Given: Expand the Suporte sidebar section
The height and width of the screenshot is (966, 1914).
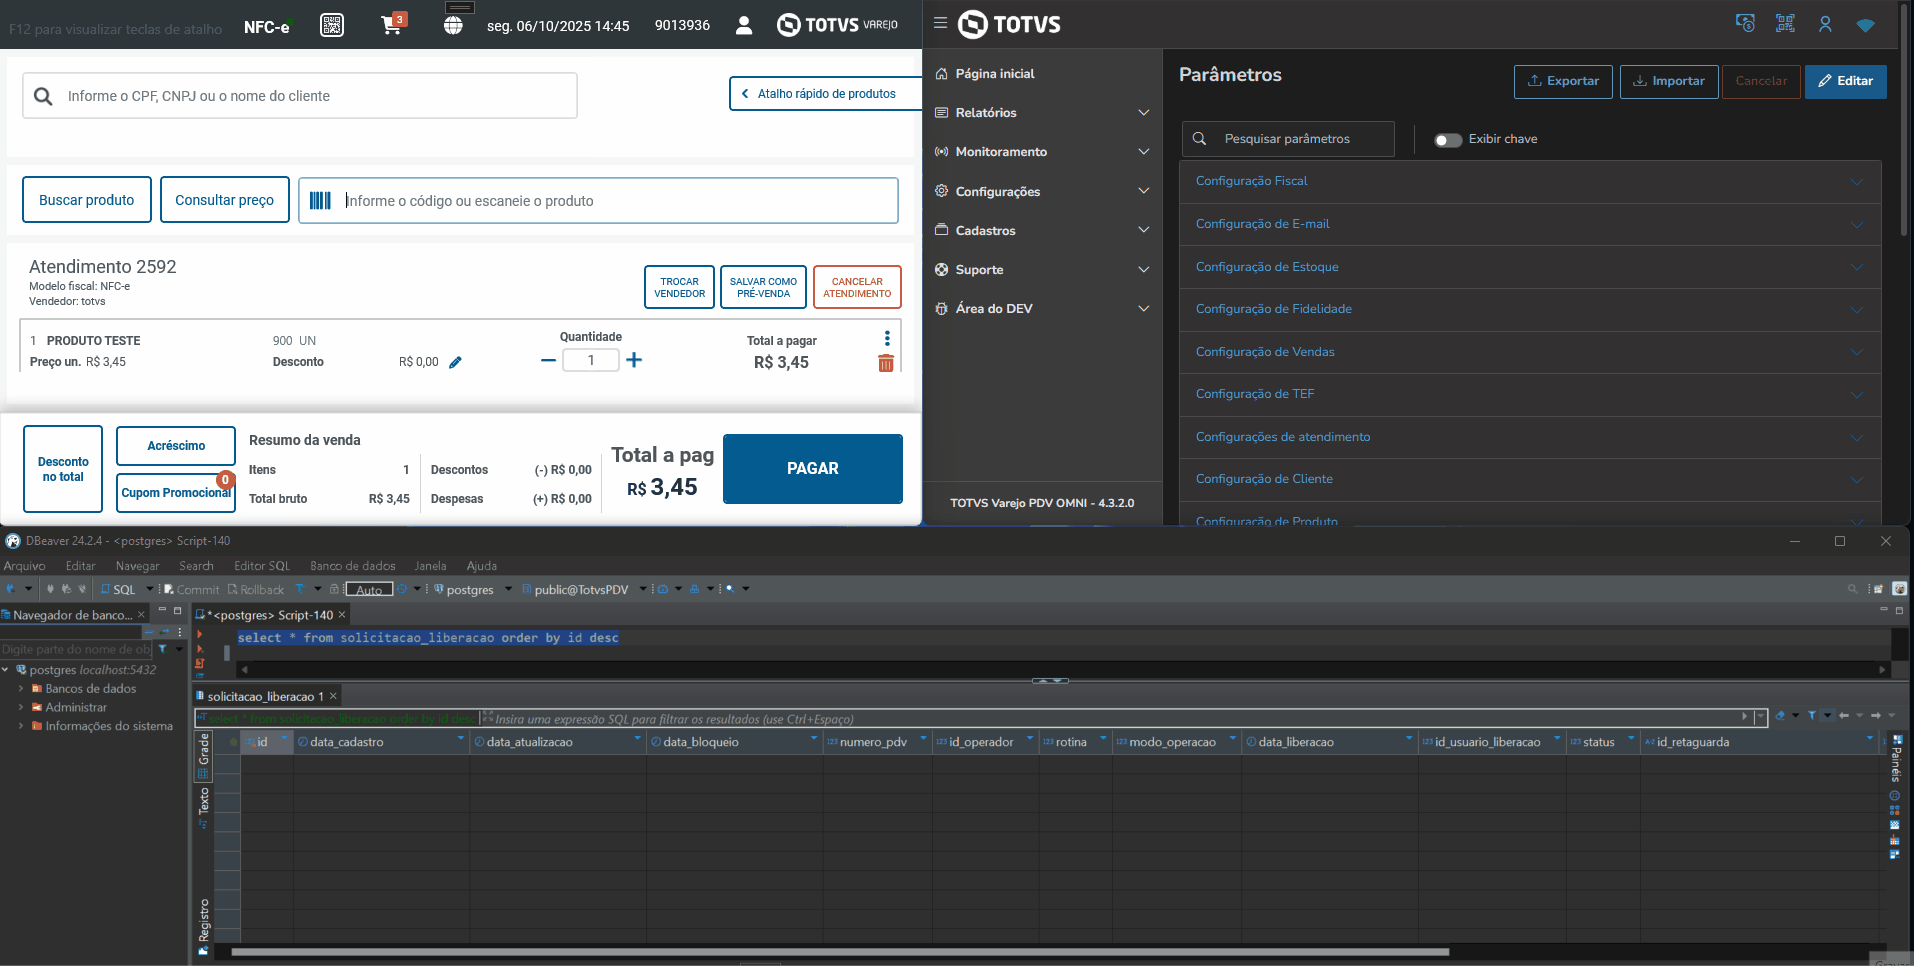Looking at the screenshot, I should click(1042, 270).
